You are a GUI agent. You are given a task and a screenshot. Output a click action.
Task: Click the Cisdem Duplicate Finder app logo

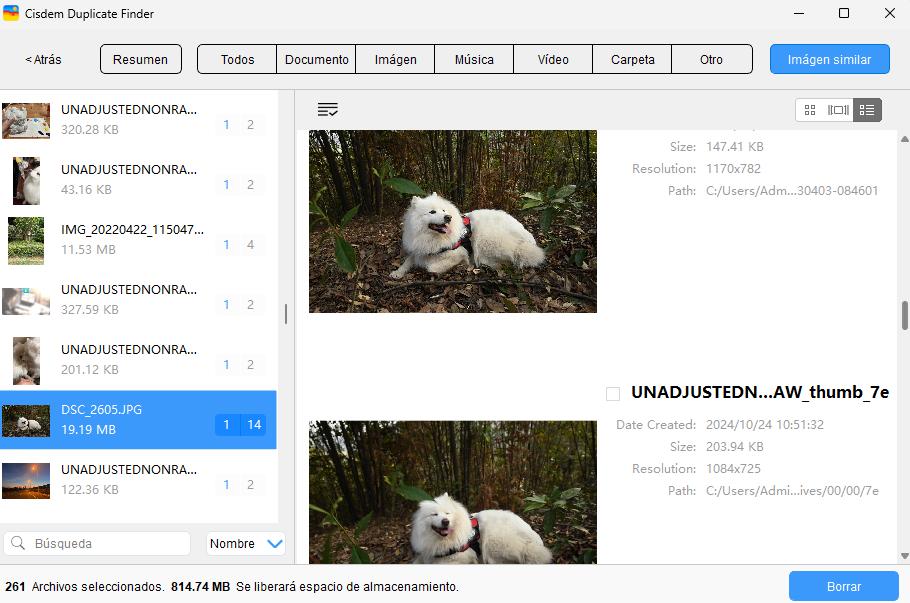click(x=12, y=14)
